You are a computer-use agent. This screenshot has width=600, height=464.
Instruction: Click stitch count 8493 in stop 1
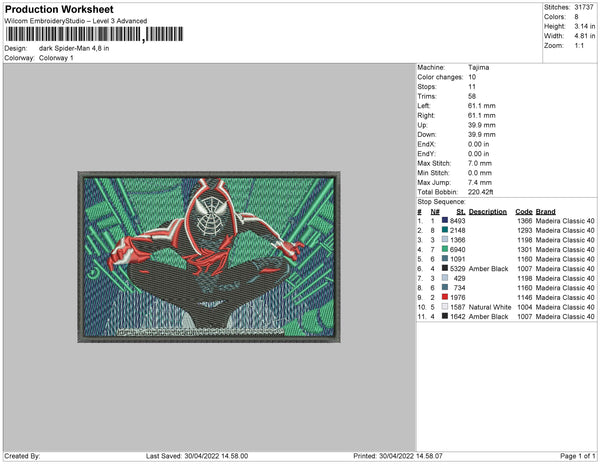tap(458, 221)
